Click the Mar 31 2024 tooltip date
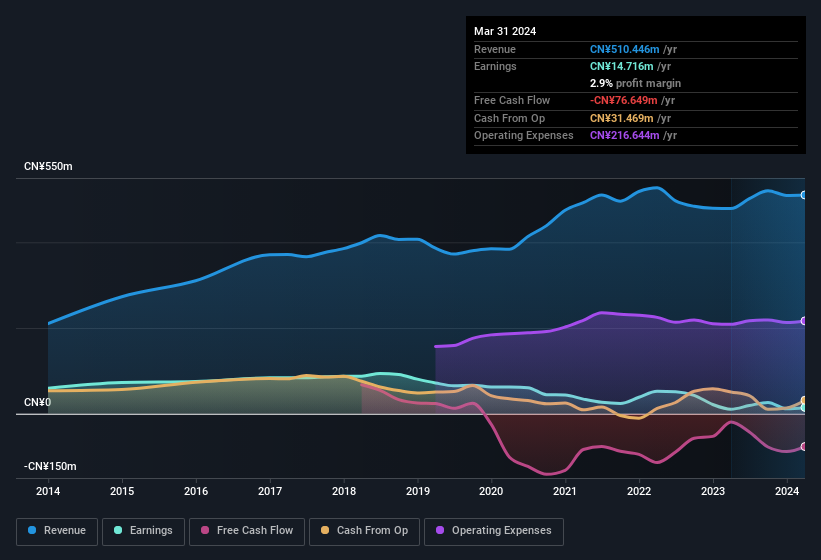821x560 pixels. (505, 31)
